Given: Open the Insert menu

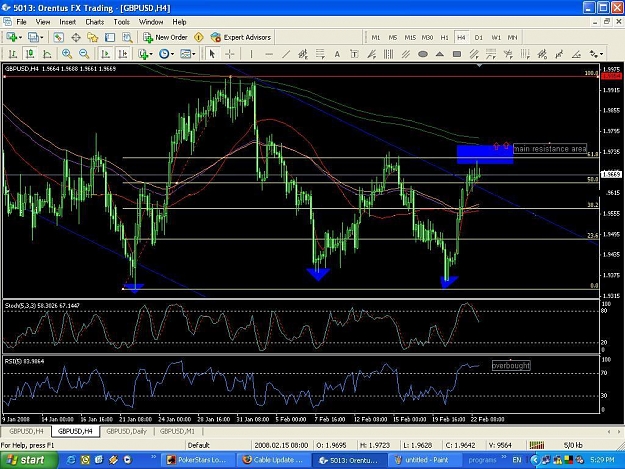Looking at the screenshot, I should (67, 22).
